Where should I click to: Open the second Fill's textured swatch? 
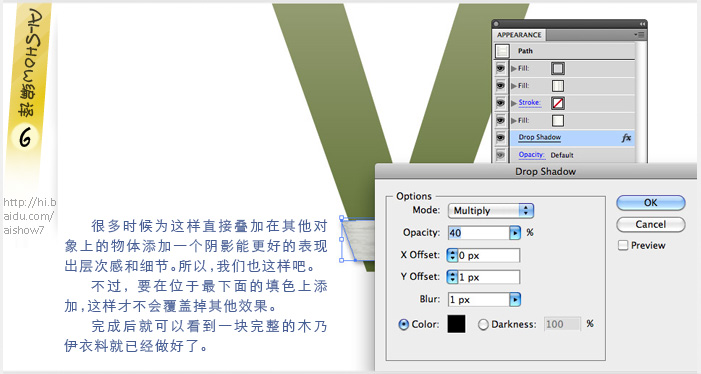pos(557,86)
